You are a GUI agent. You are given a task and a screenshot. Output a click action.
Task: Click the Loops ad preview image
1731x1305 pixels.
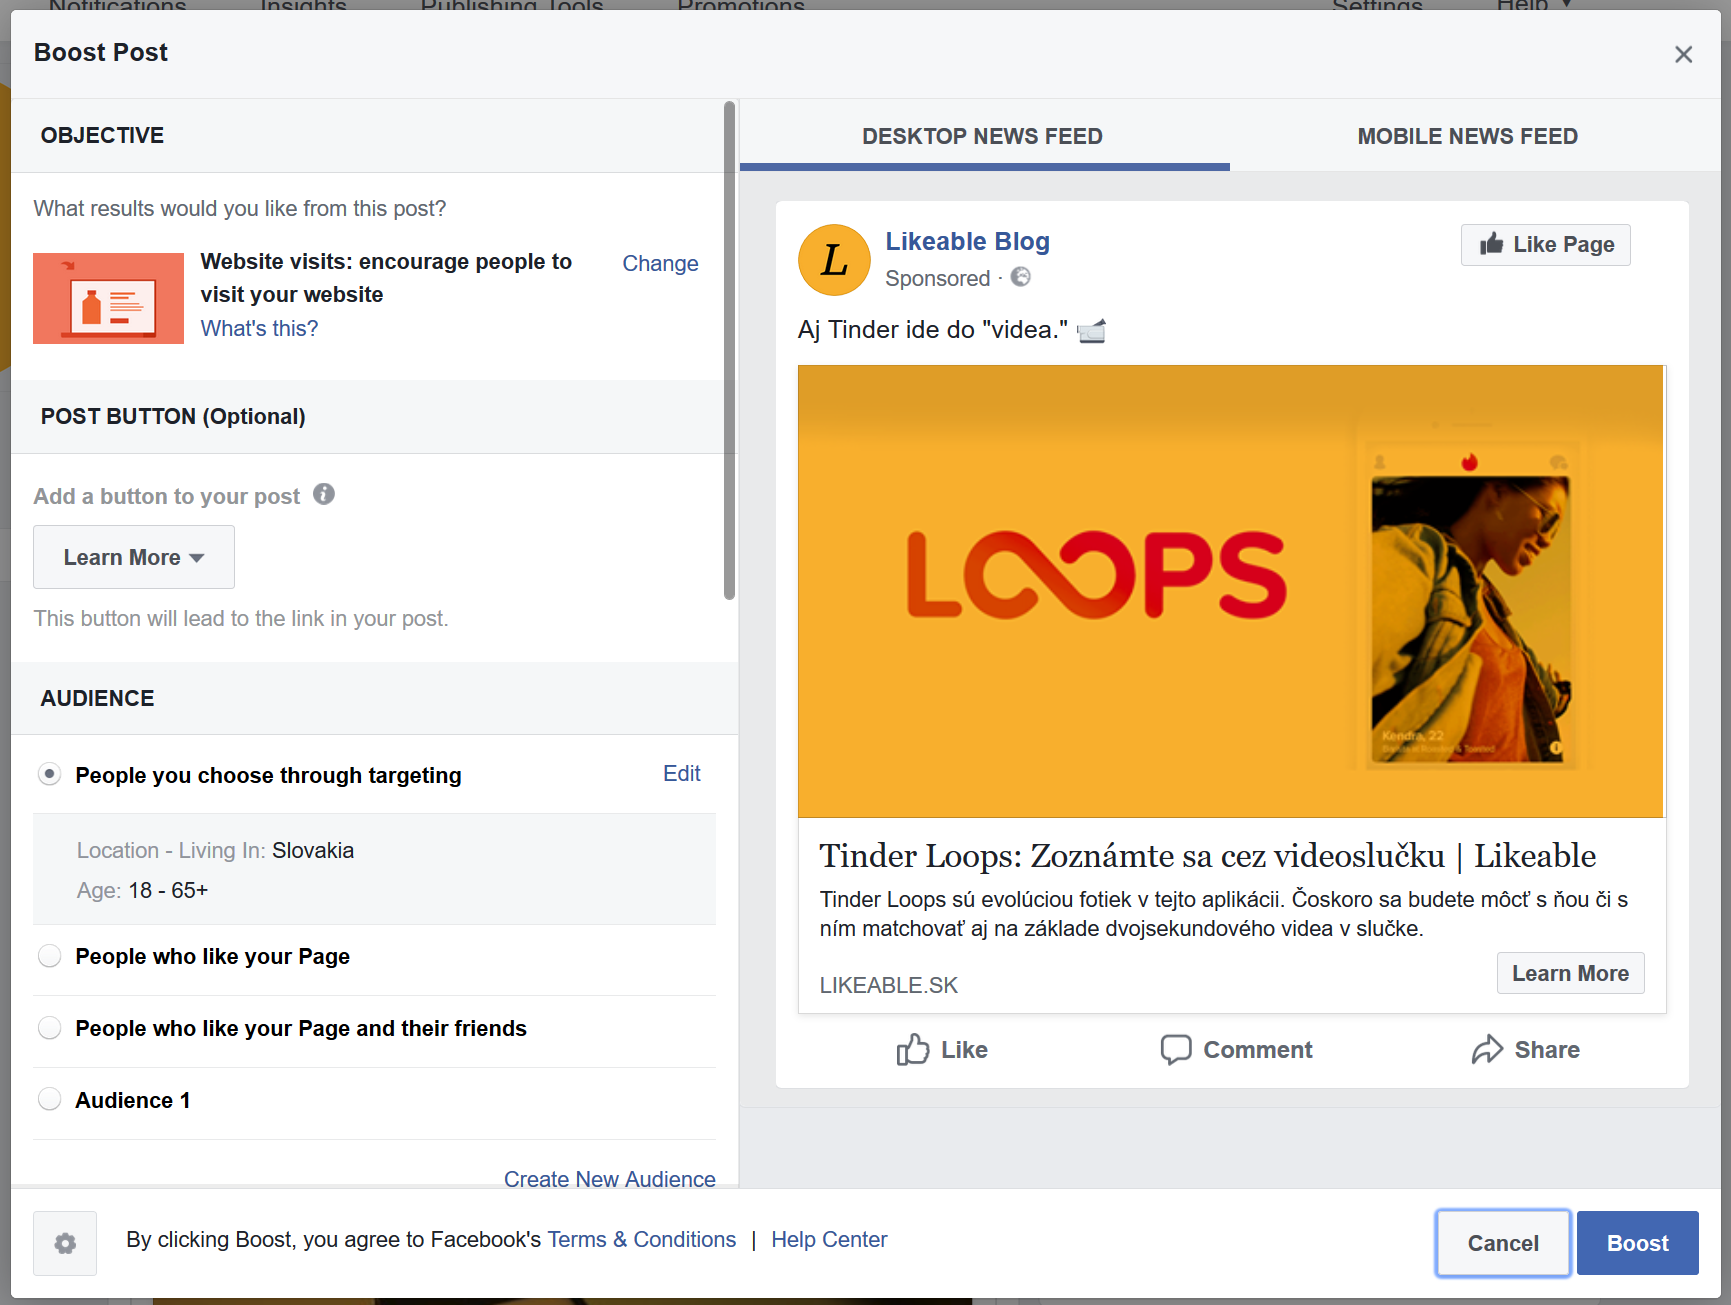pyautogui.click(x=1231, y=591)
